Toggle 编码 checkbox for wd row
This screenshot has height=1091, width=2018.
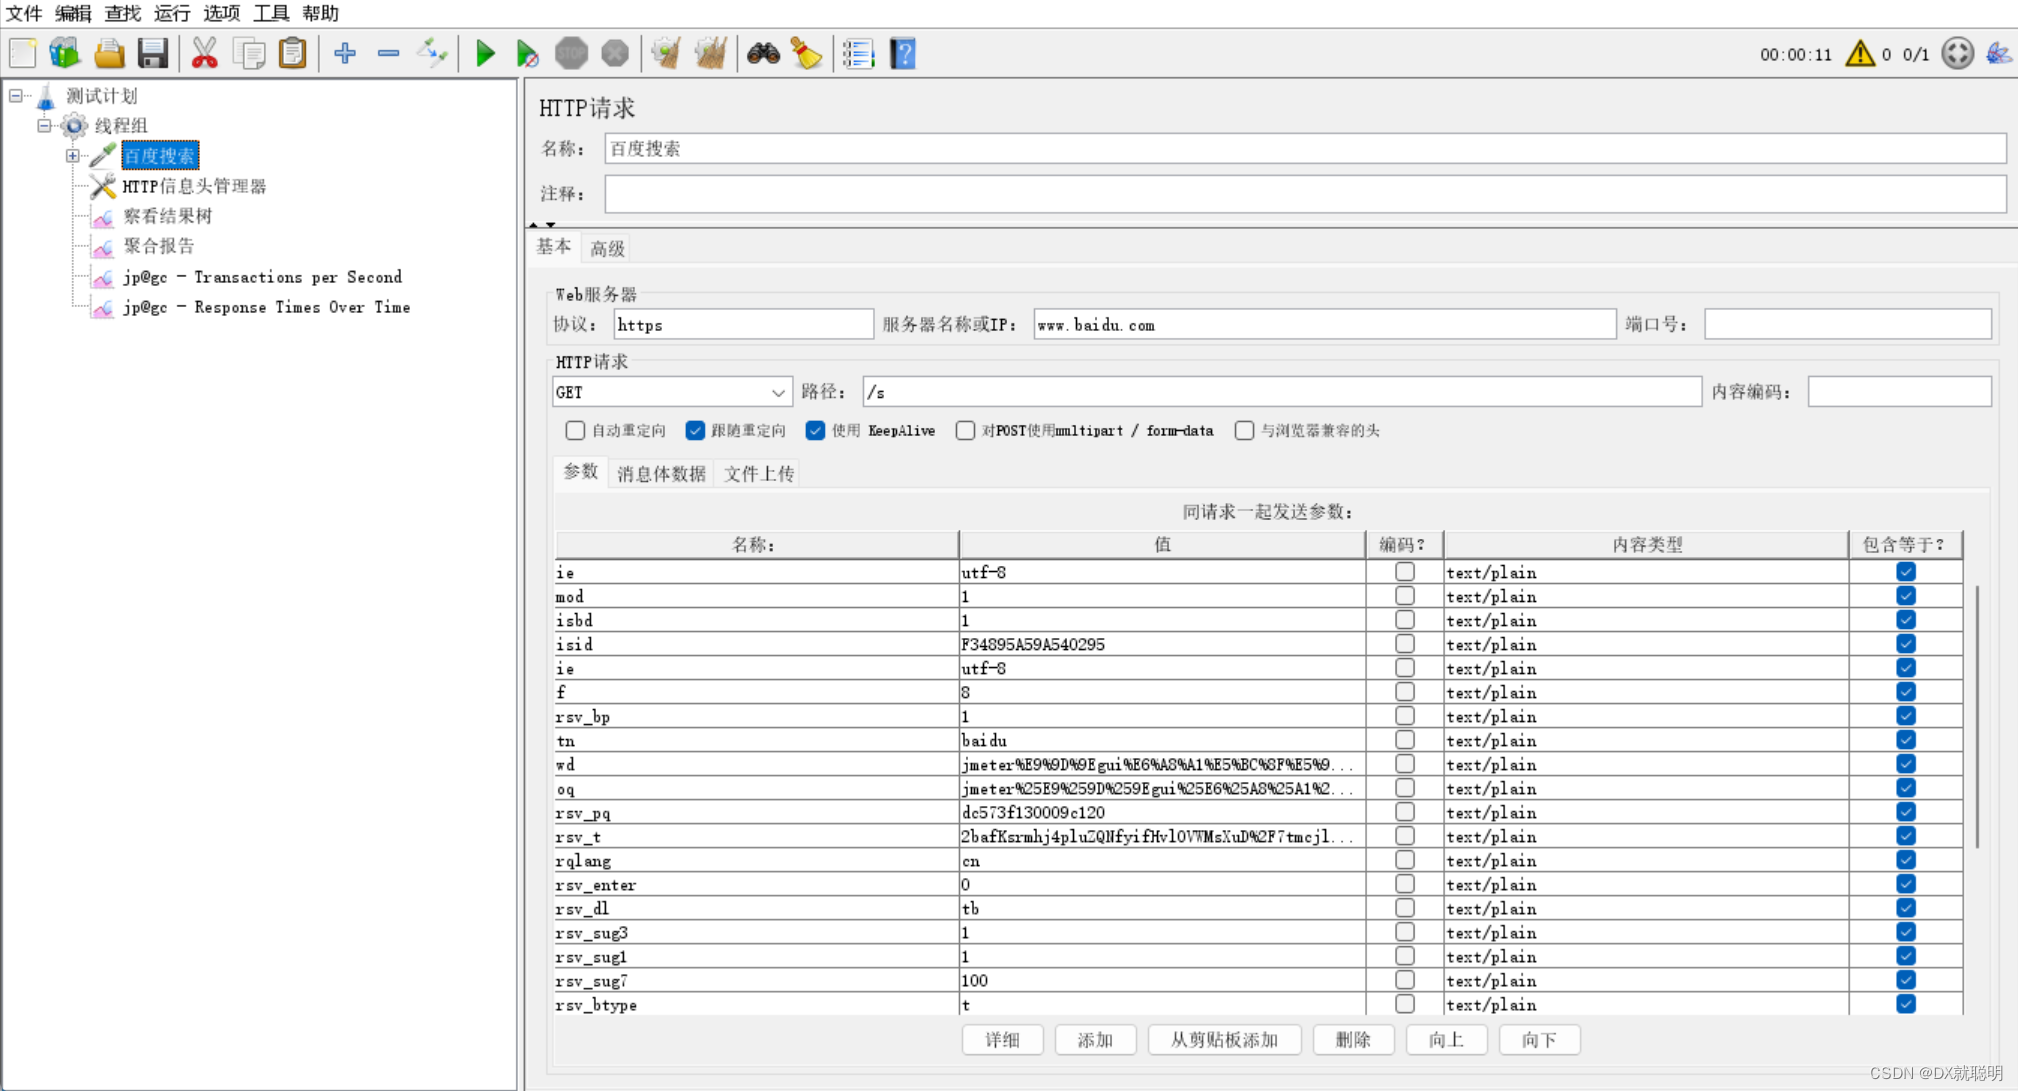click(1405, 764)
